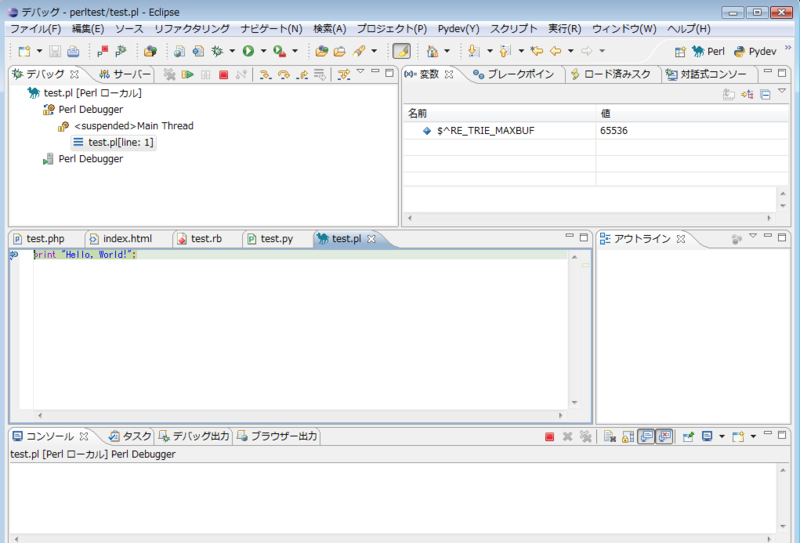800x543 pixels.
Task: Open dropdown next to Search flashlight icon
Action: point(374,51)
